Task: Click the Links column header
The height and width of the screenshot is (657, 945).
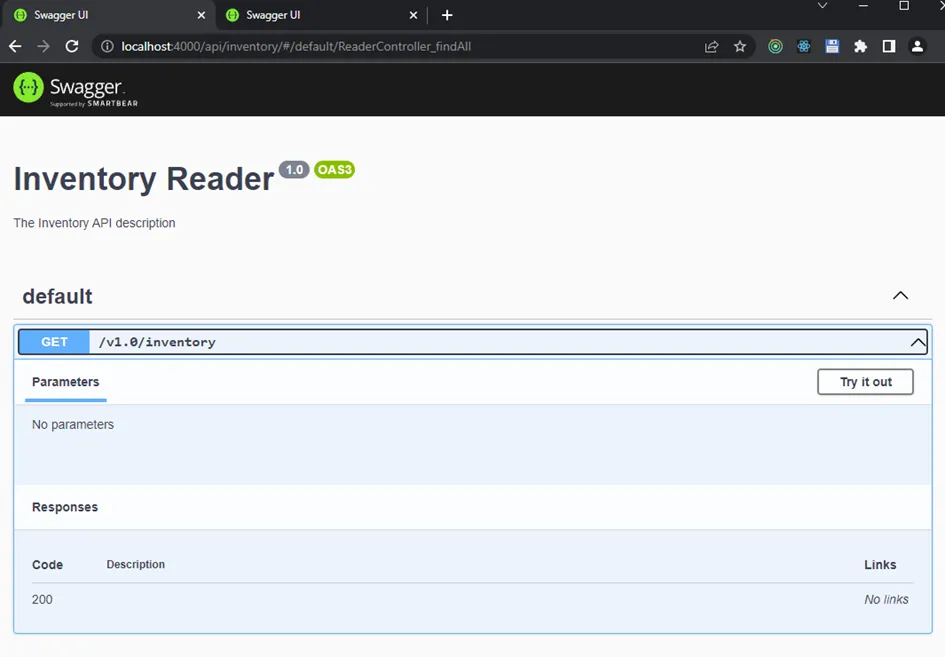Action: click(x=881, y=565)
